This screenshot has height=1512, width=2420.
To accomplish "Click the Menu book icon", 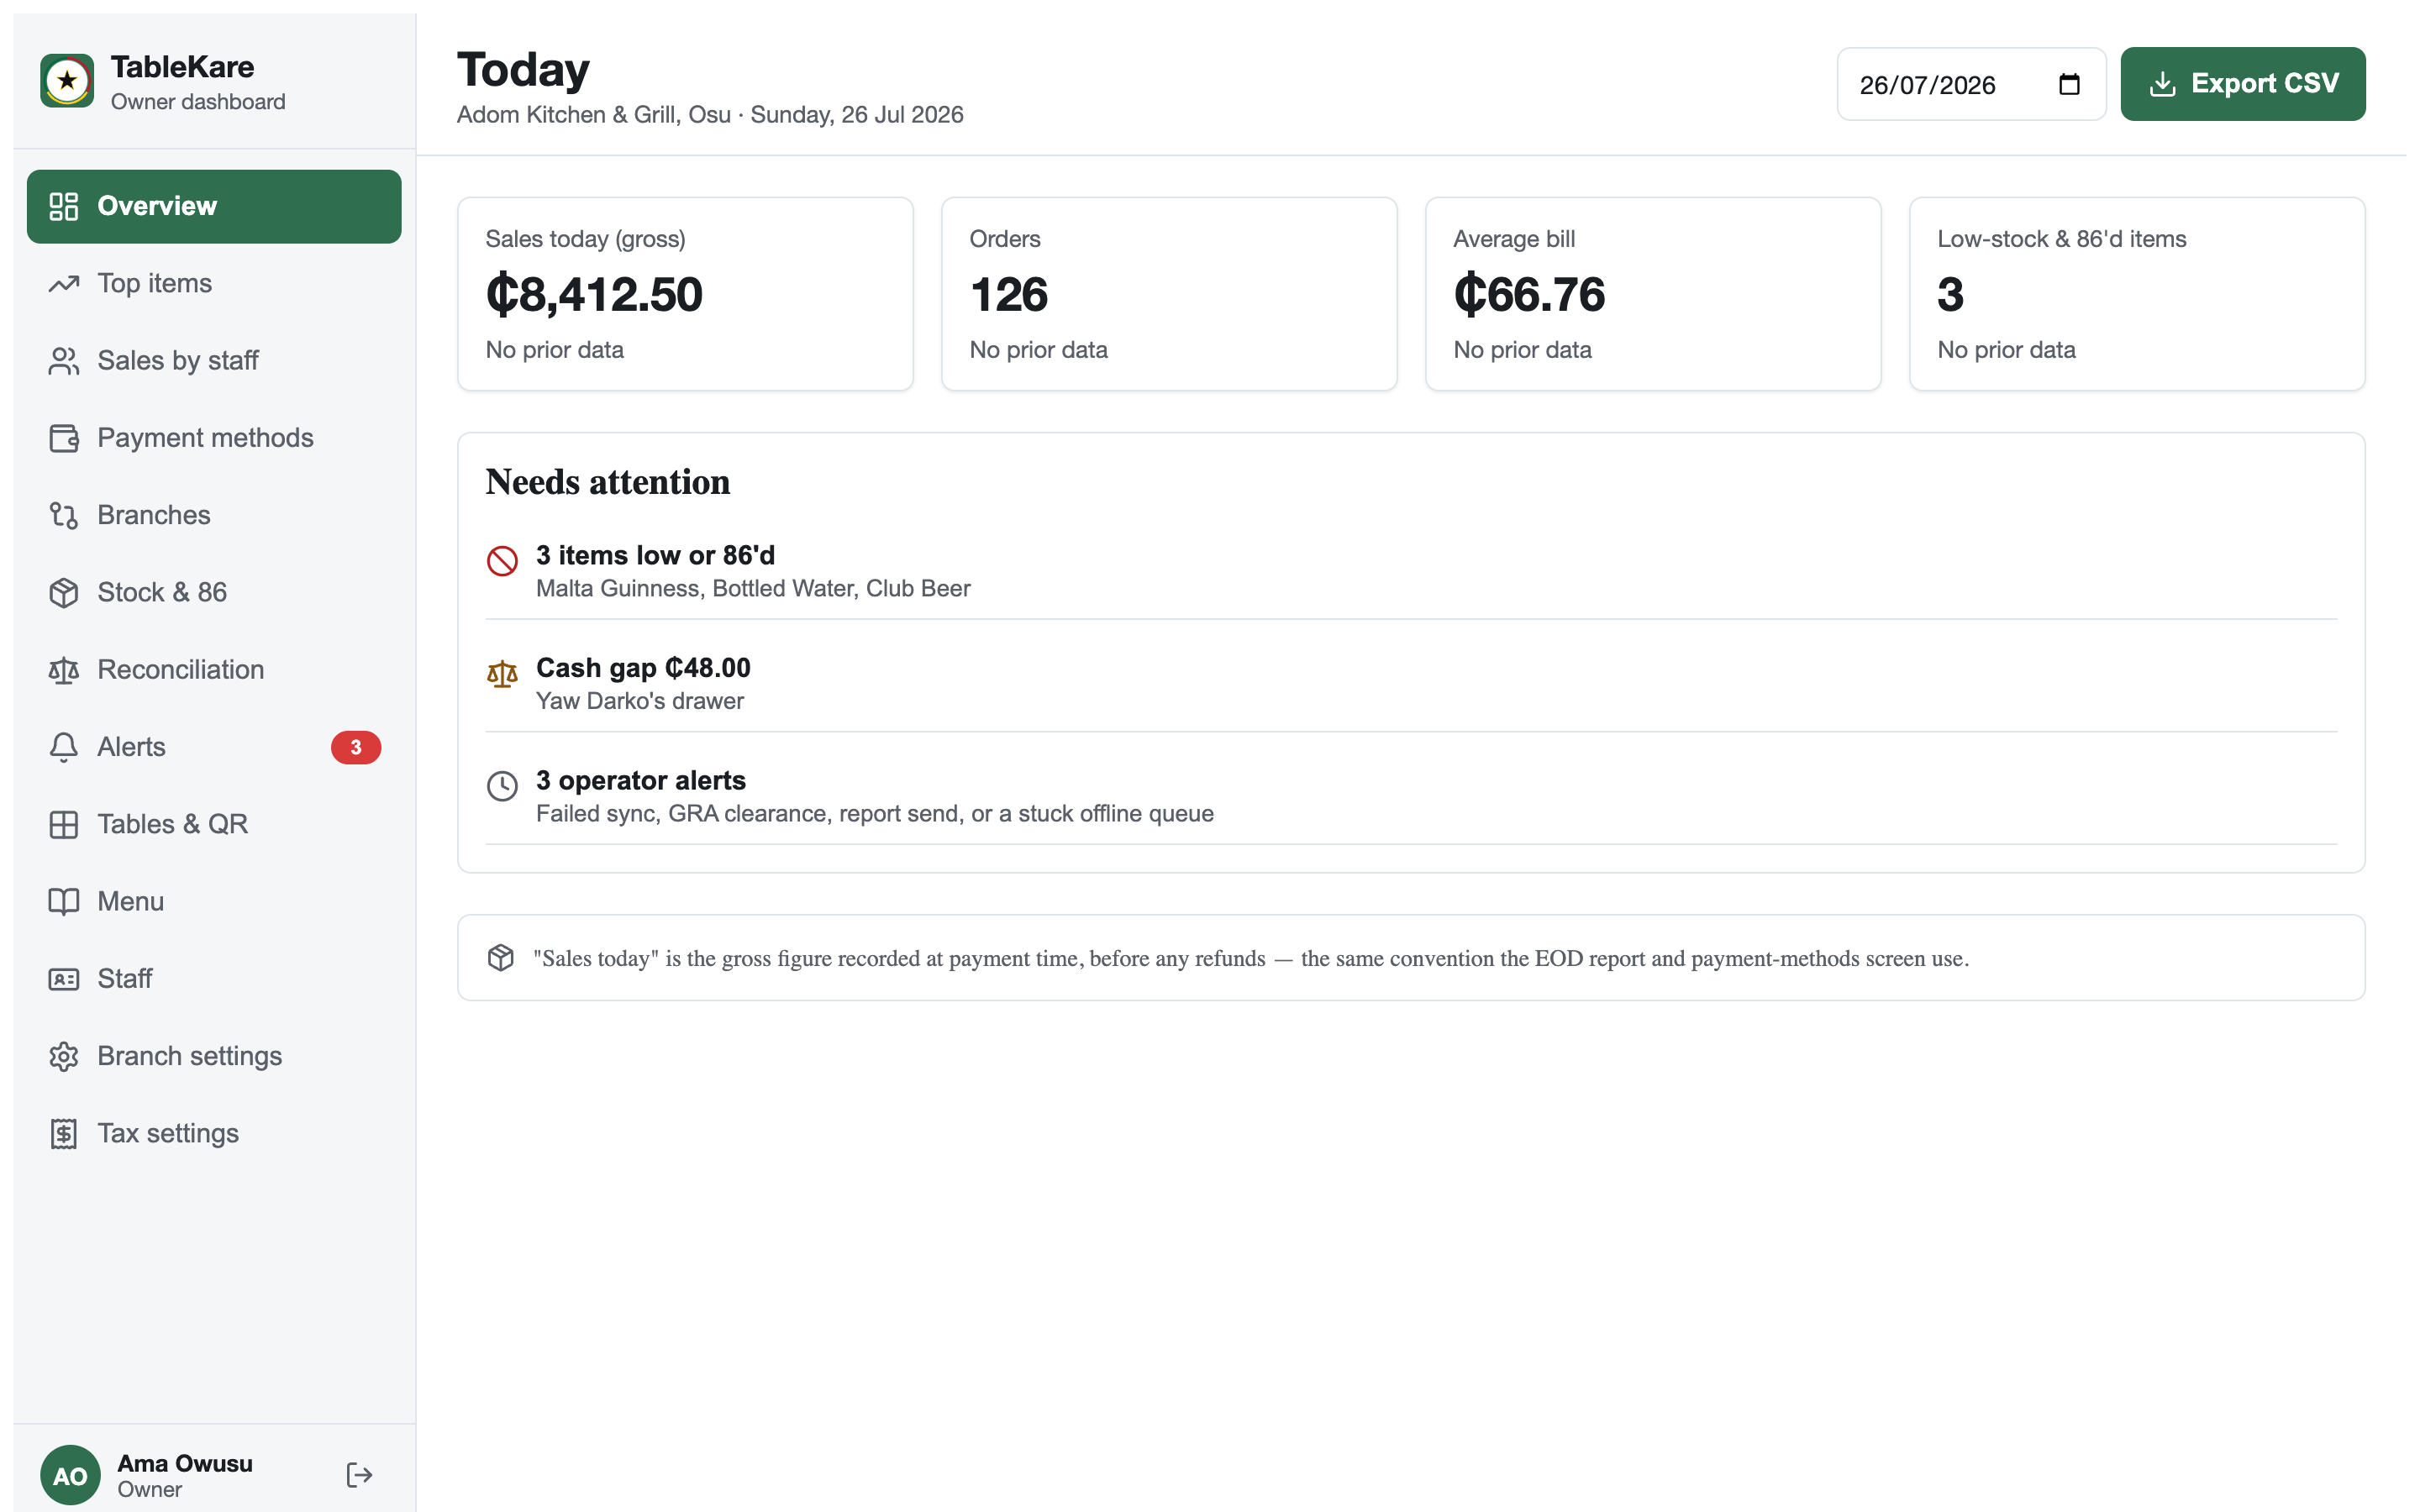I will point(64,902).
